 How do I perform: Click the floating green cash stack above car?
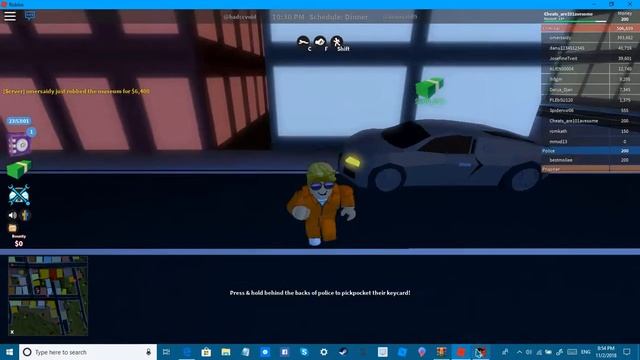tap(429, 87)
